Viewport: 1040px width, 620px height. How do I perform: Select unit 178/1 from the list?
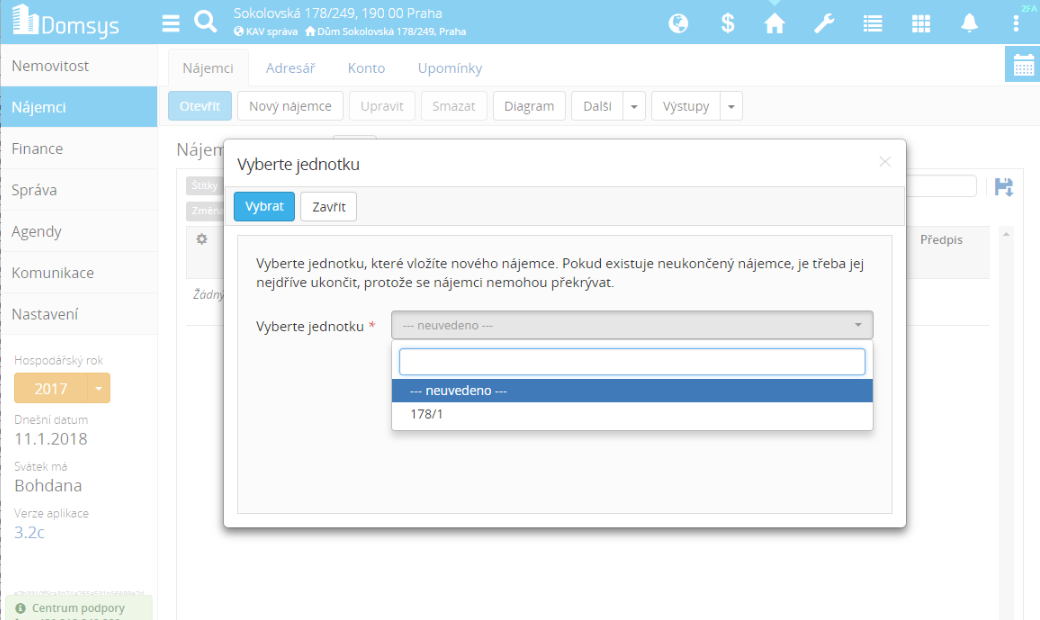click(x=631, y=414)
